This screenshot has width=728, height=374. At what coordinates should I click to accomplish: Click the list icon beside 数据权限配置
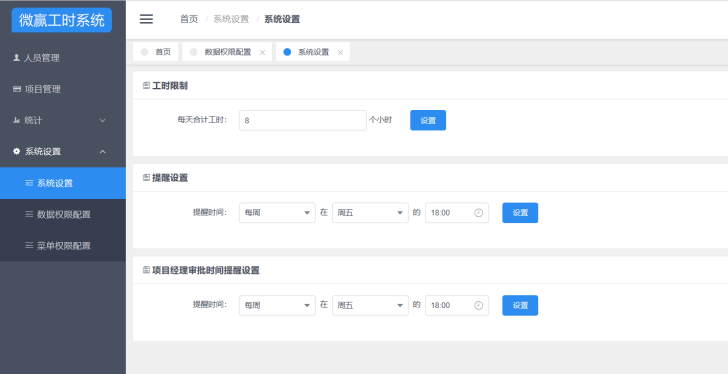click(x=29, y=214)
